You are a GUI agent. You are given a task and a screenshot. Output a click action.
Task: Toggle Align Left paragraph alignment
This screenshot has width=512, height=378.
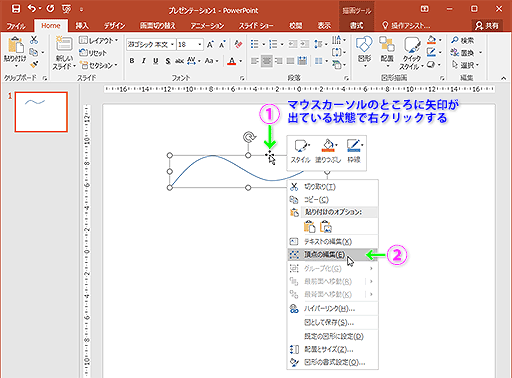coord(255,61)
